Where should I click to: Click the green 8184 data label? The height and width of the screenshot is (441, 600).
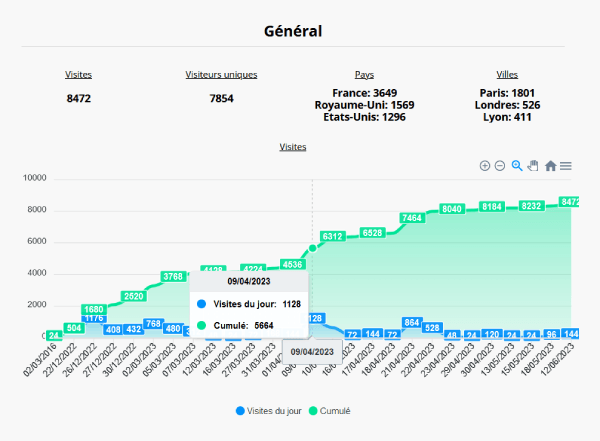[492, 207]
